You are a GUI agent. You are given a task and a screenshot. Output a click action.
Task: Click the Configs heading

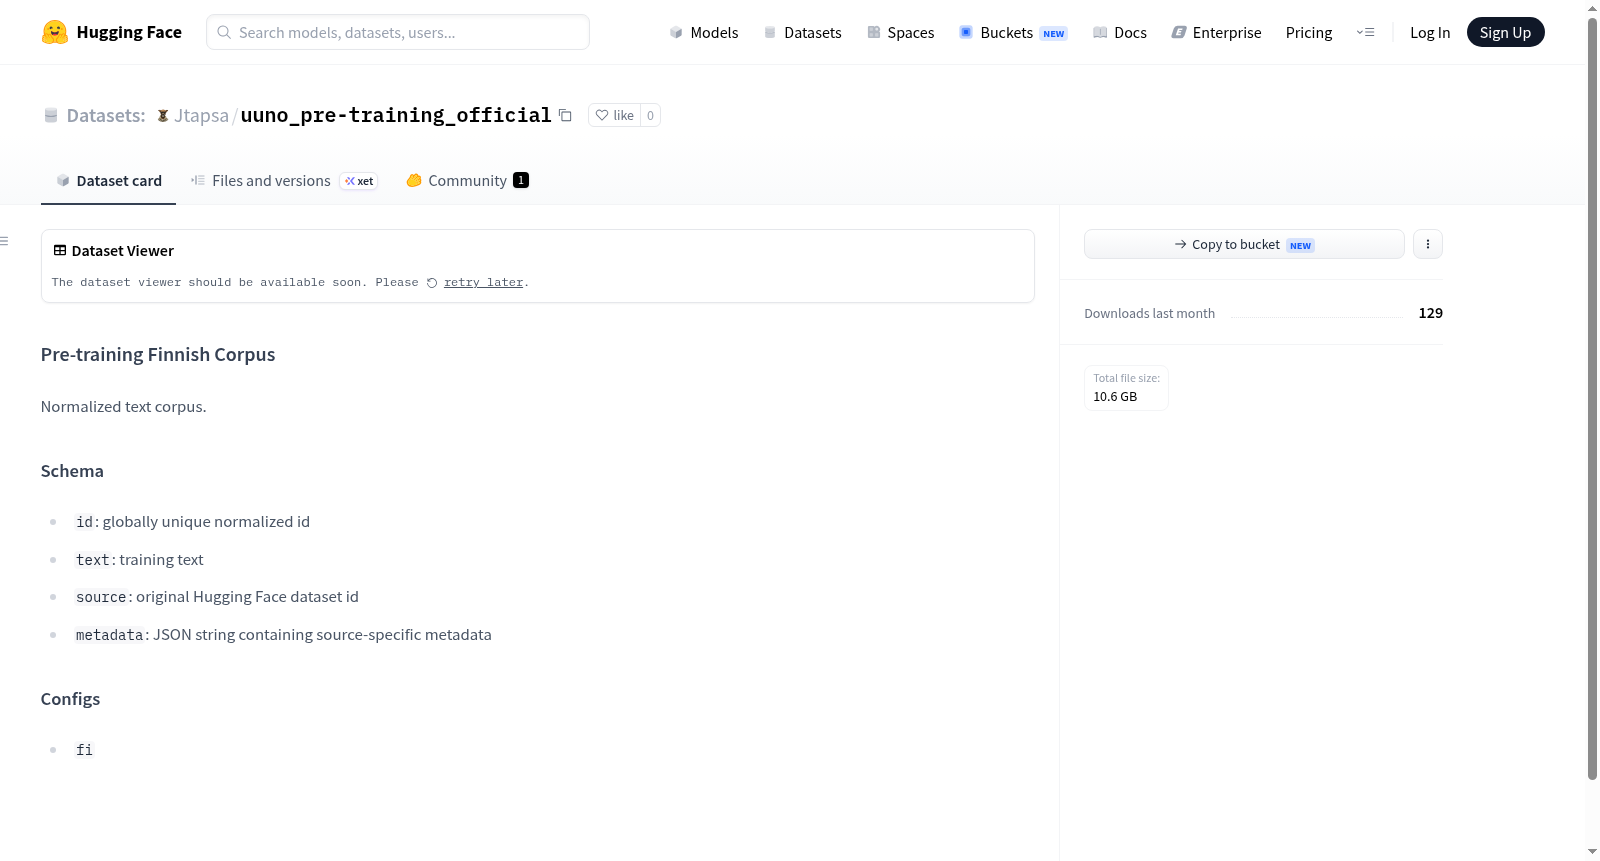click(70, 699)
